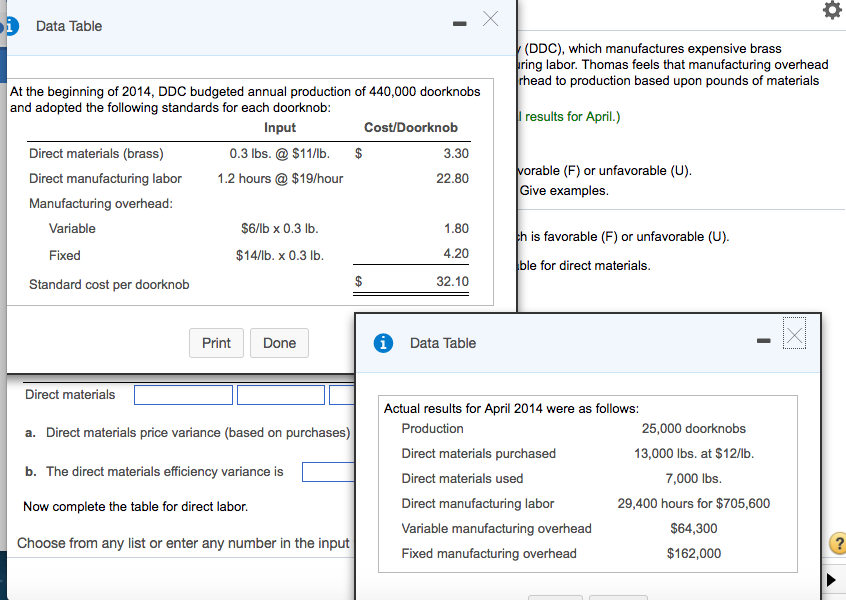This screenshot has width=846, height=600.
Task: Minimize the lower Data Table with actual results
Action: [x=763, y=343]
